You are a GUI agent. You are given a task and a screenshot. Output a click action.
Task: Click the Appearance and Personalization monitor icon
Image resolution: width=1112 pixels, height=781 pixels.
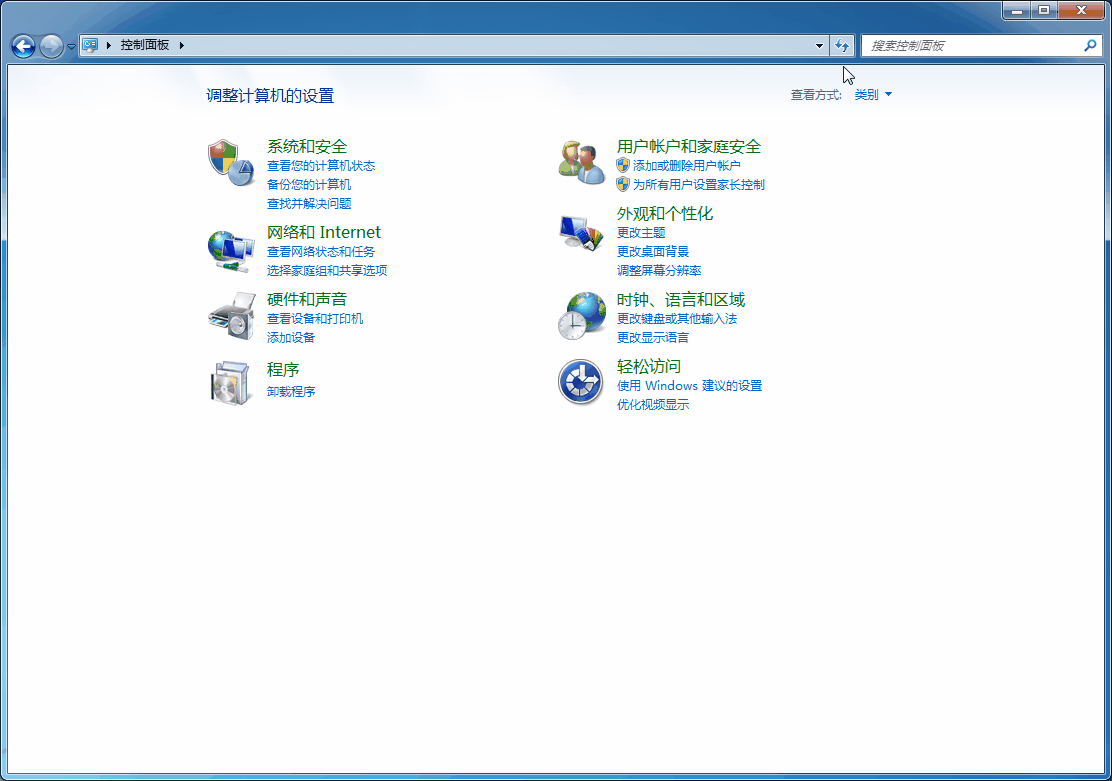tap(582, 232)
